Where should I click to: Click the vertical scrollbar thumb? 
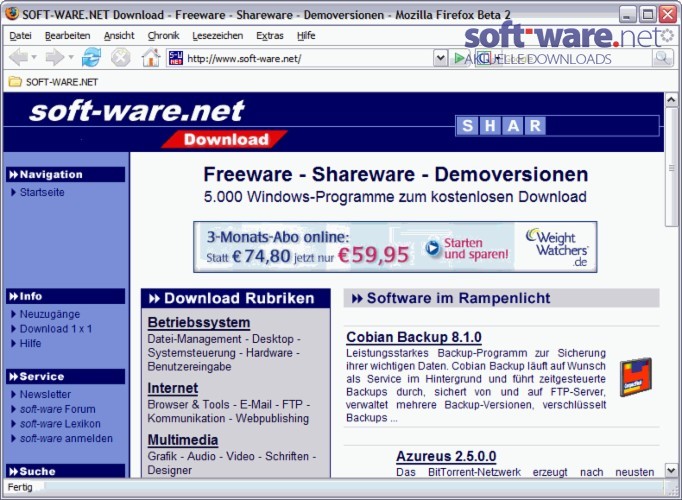click(x=671, y=167)
